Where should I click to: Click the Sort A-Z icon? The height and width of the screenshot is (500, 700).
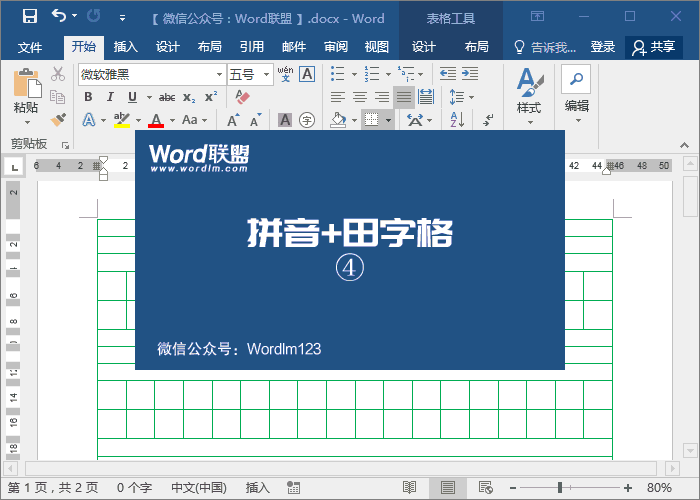pyautogui.click(x=457, y=120)
